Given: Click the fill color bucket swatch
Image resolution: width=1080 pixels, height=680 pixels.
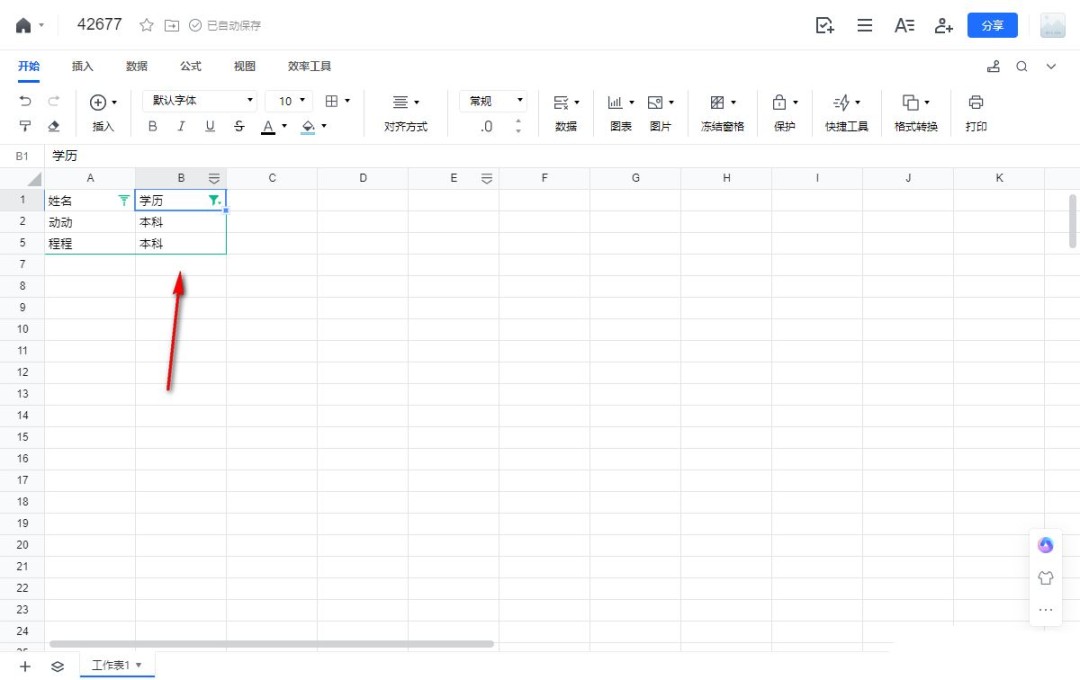Looking at the screenshot, I should point(308,126).
